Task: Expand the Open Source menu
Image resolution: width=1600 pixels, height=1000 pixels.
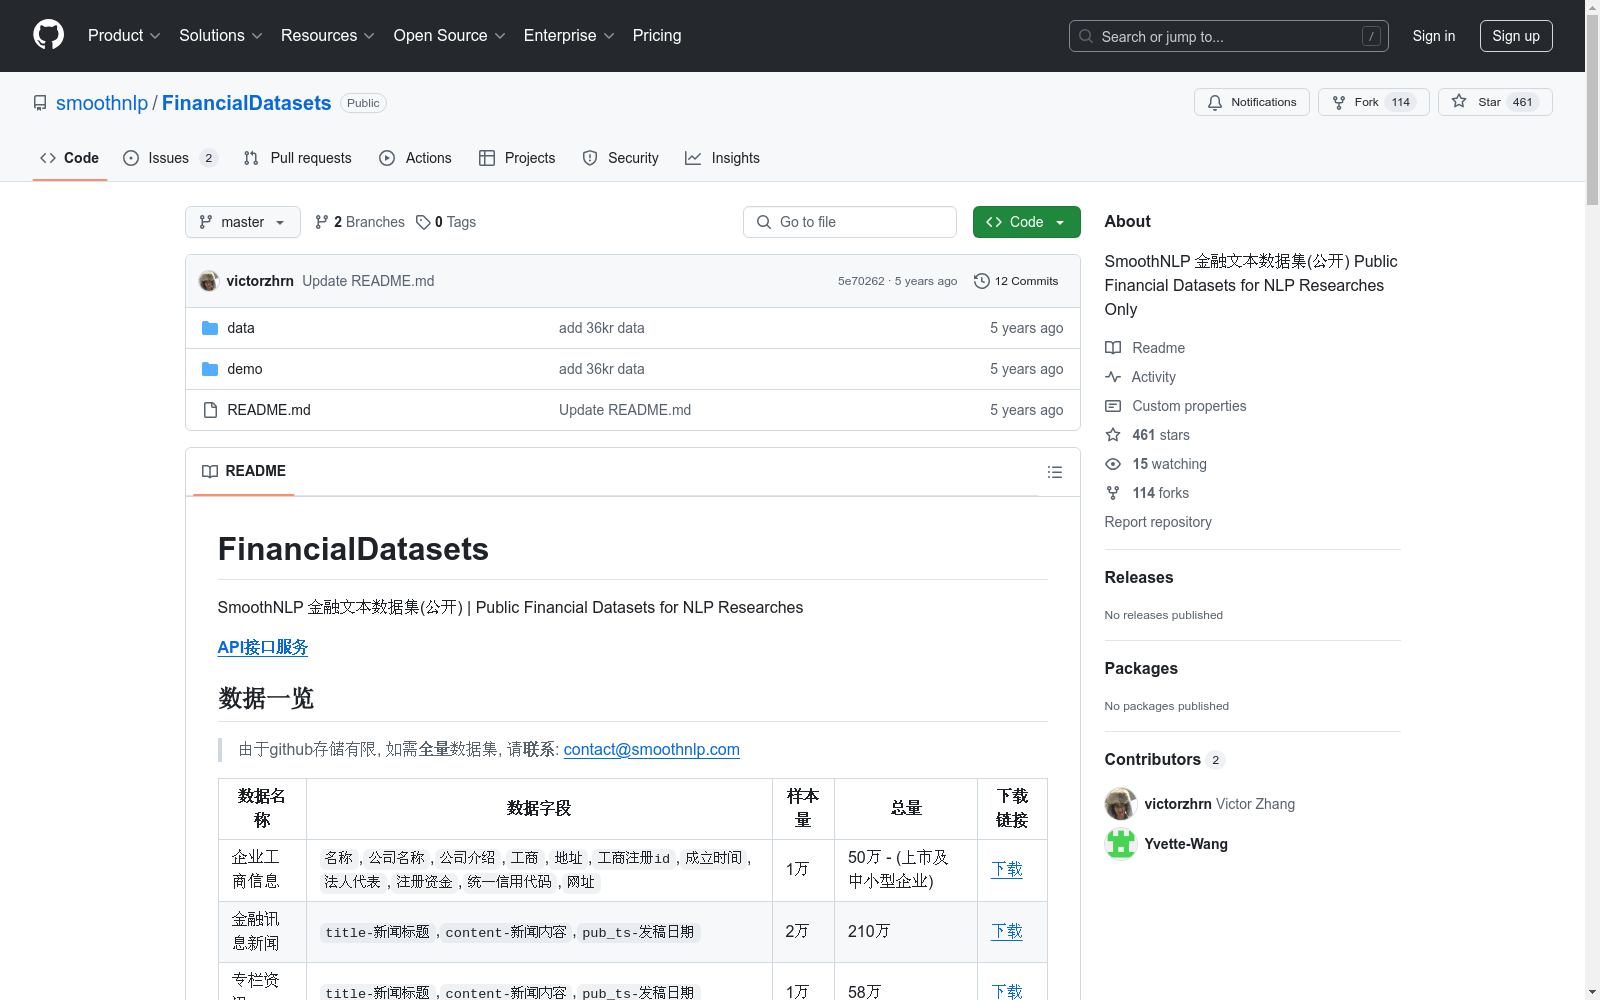Action: [x=450, y=36]
